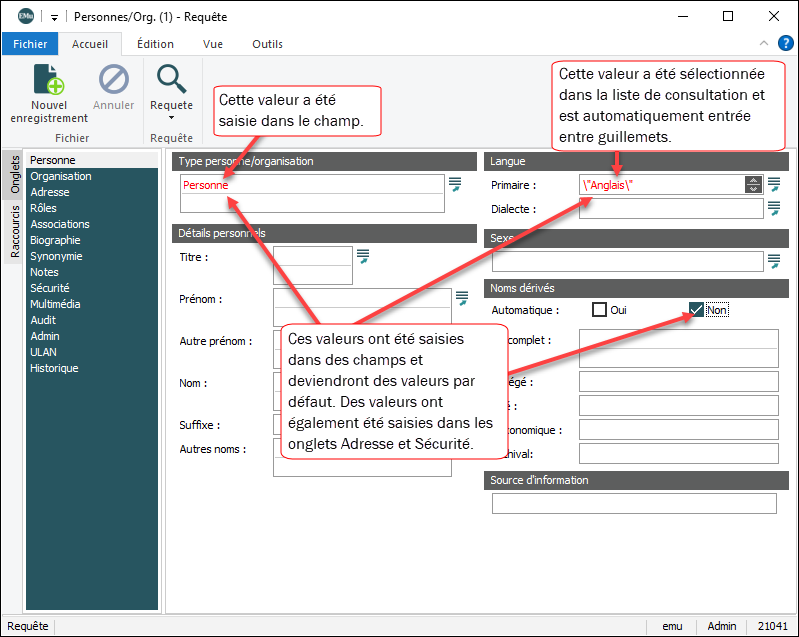
Task: Click the Source d'information input field
Action: pyautogui.click(x=634, y=503)
